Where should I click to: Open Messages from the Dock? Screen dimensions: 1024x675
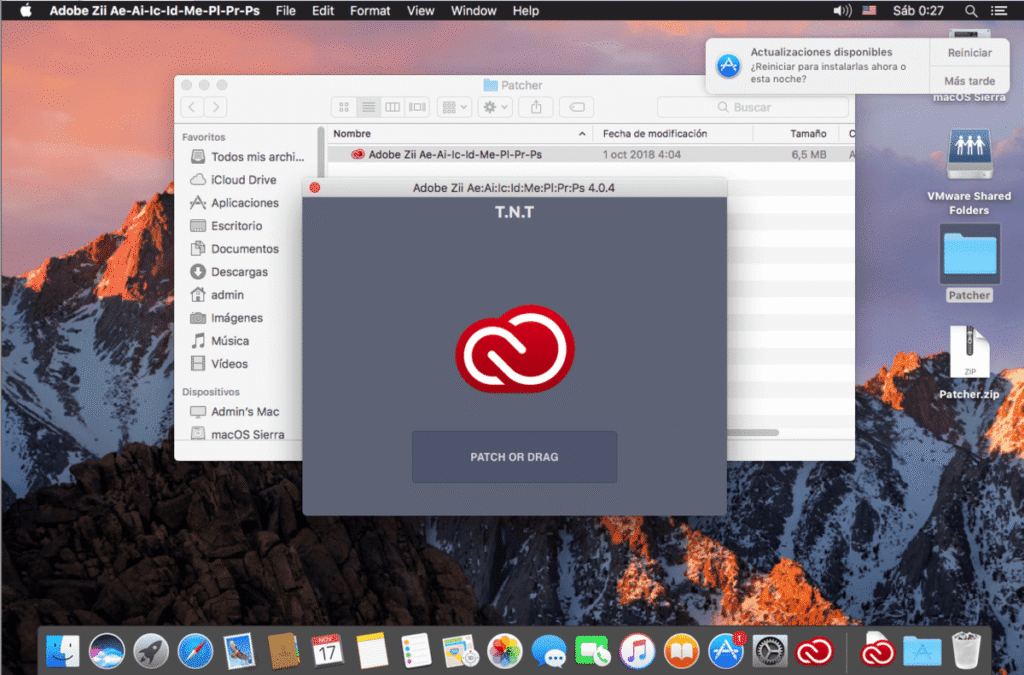click(549, 651)
